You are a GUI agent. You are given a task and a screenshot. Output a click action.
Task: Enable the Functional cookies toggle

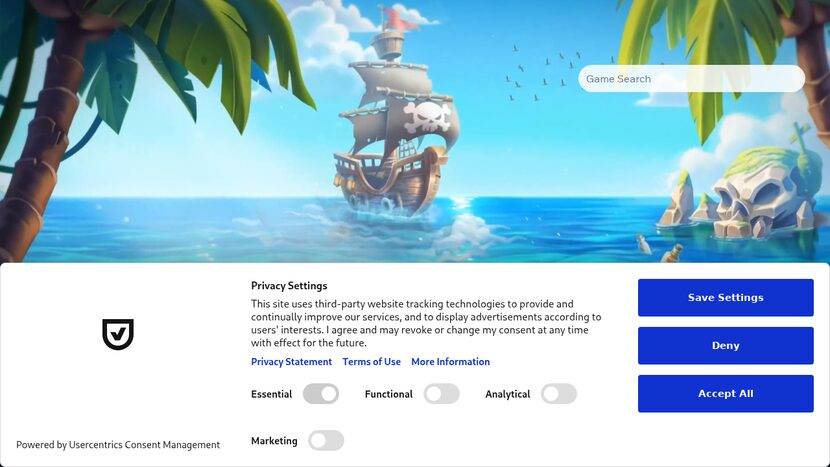[441, 394]
